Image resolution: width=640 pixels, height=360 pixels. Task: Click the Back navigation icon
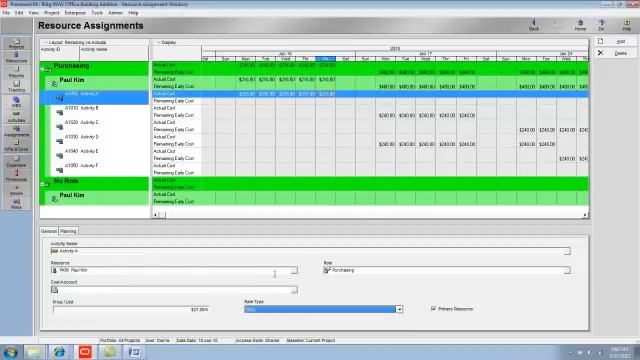tap(533, 25)
